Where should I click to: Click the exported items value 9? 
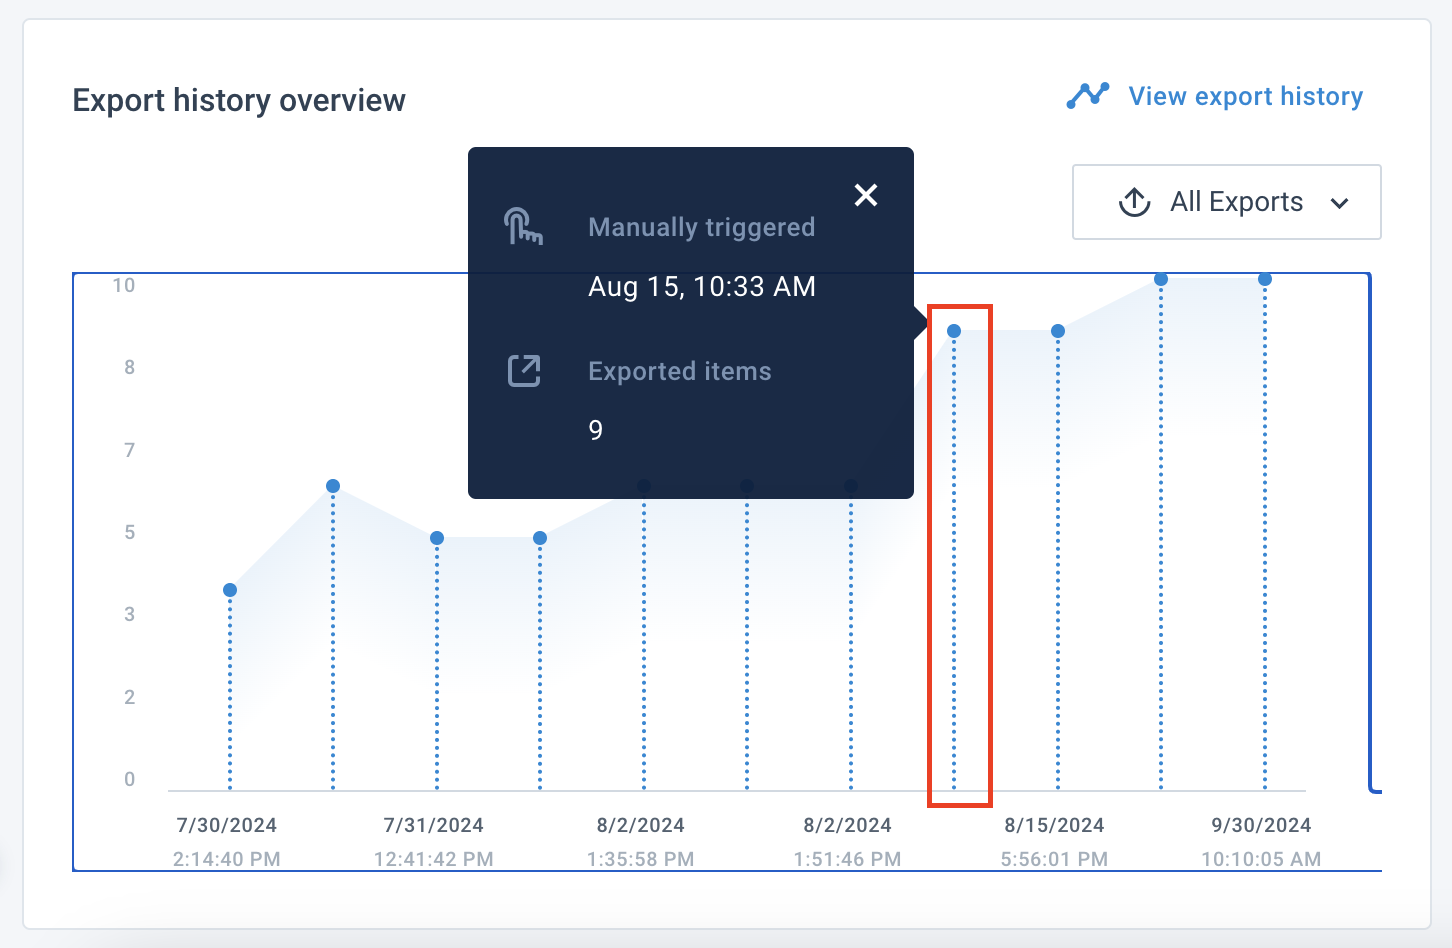coord(596,430)
